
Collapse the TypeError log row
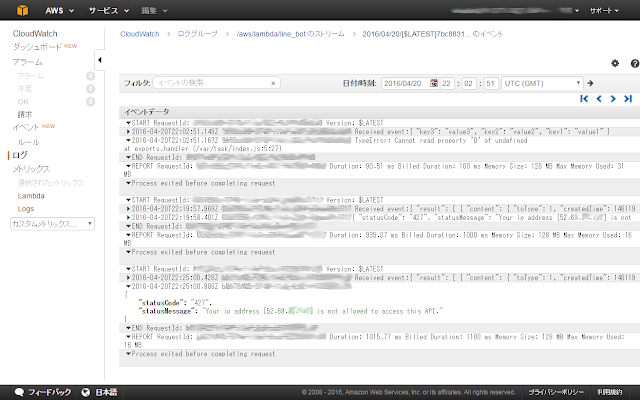(128, 140)
